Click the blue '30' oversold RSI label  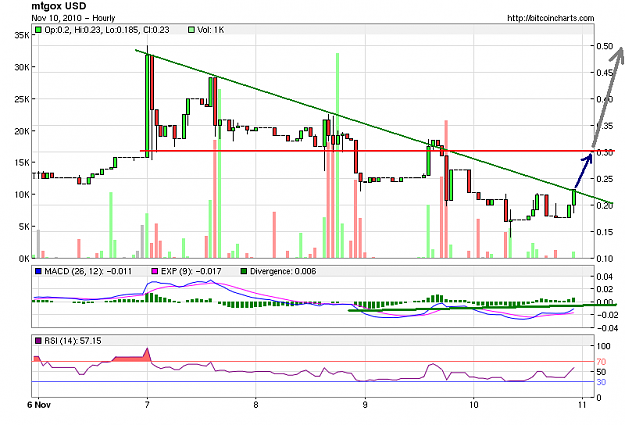[x=601, y=382]
